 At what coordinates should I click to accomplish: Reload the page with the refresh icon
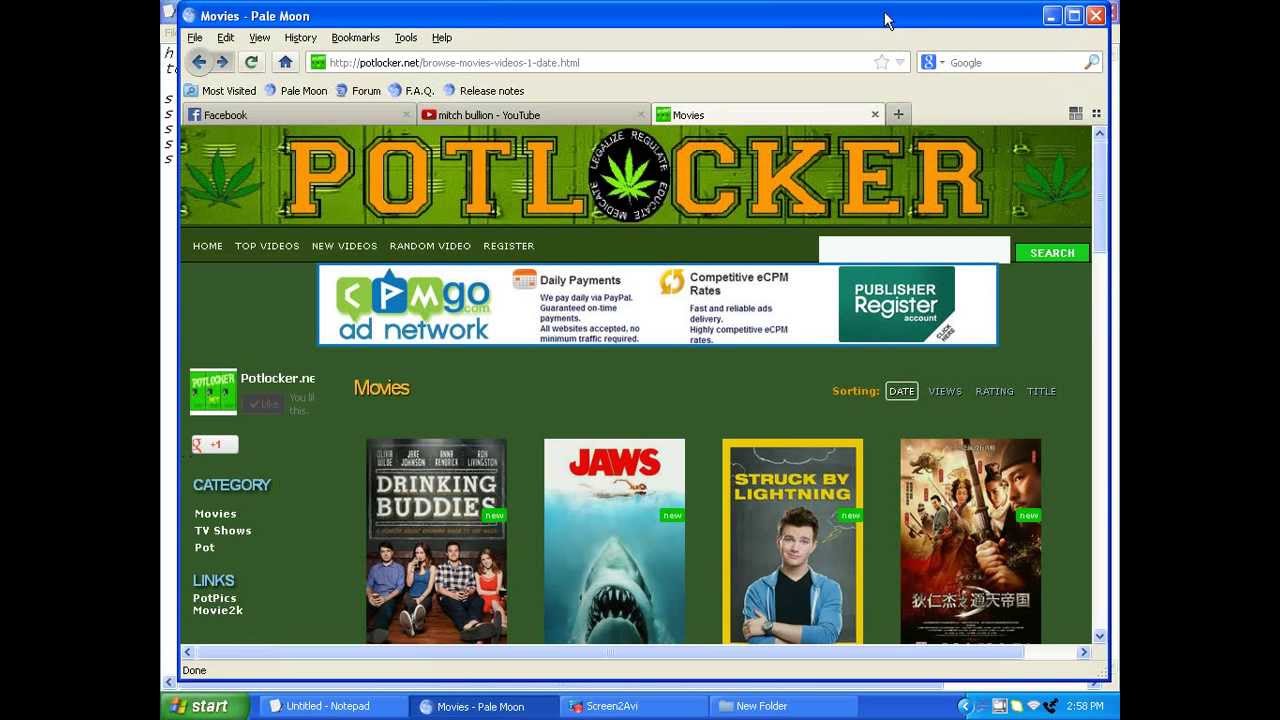tap(251, 62)
